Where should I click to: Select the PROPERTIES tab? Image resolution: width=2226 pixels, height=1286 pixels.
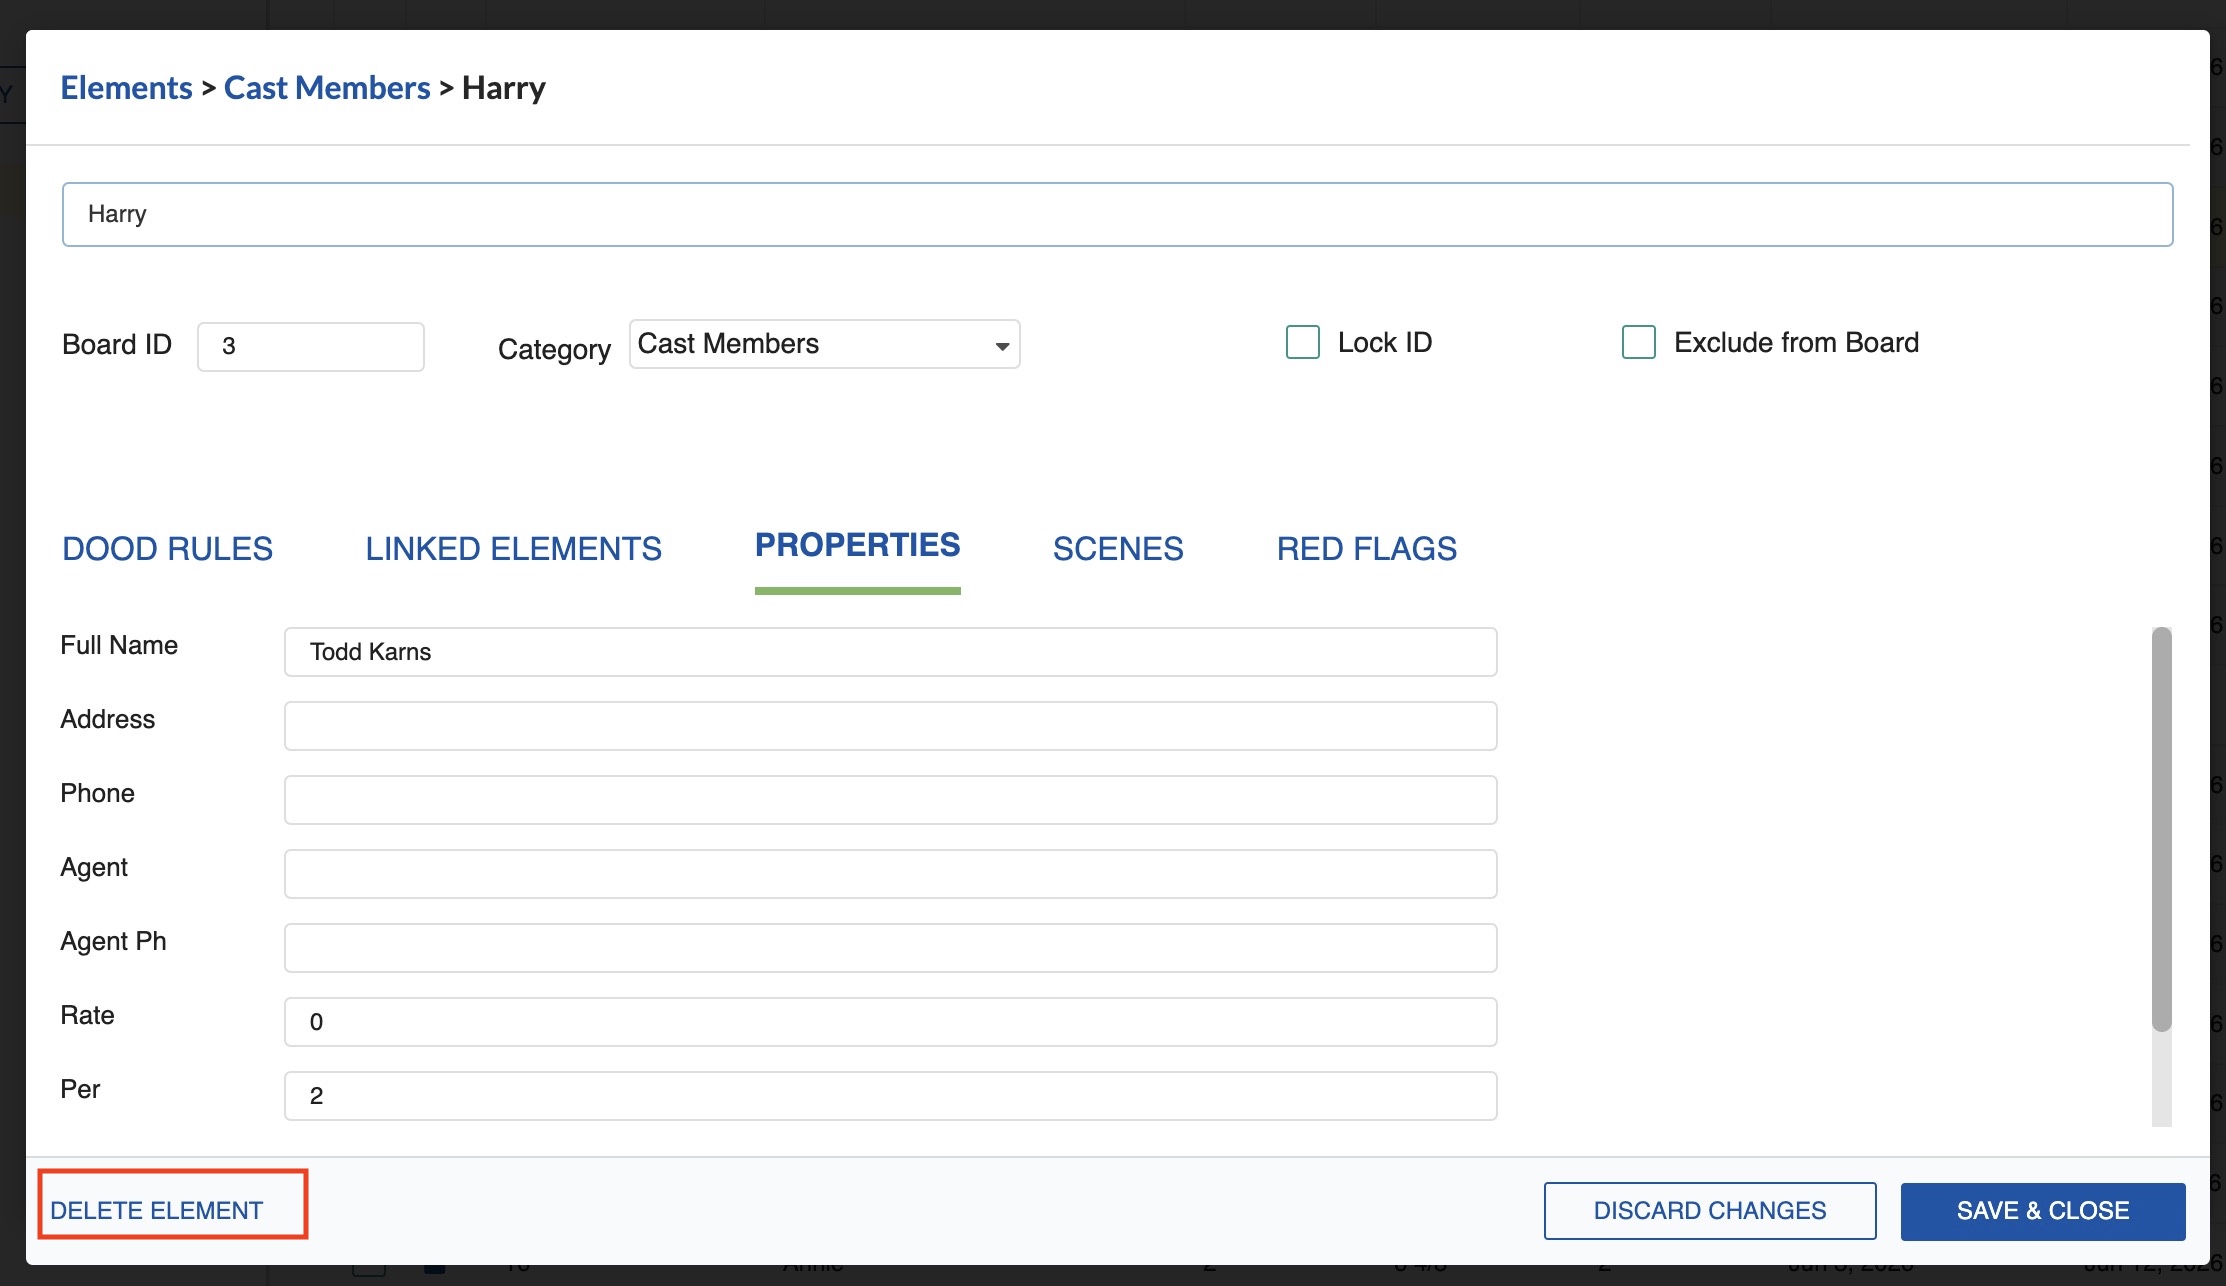857,546
